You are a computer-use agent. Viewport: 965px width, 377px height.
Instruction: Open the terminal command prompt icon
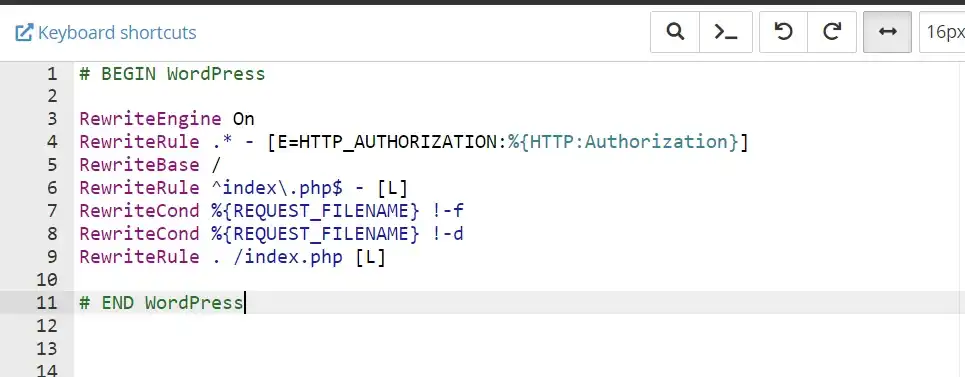coord(726,32)
